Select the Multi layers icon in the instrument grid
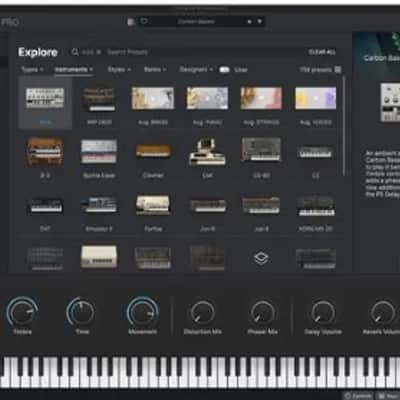400x400 pixels. (x=261, y=258)
